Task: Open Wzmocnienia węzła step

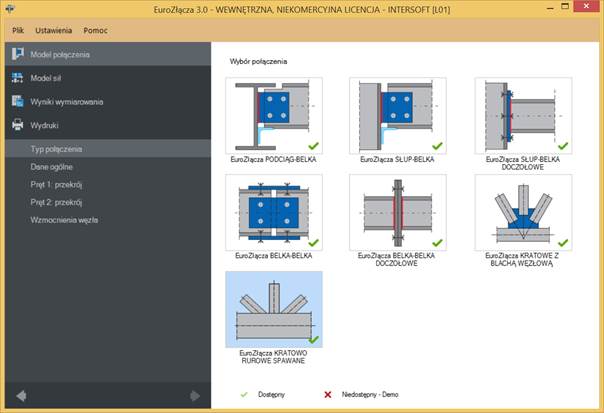Action: (108, 220)
